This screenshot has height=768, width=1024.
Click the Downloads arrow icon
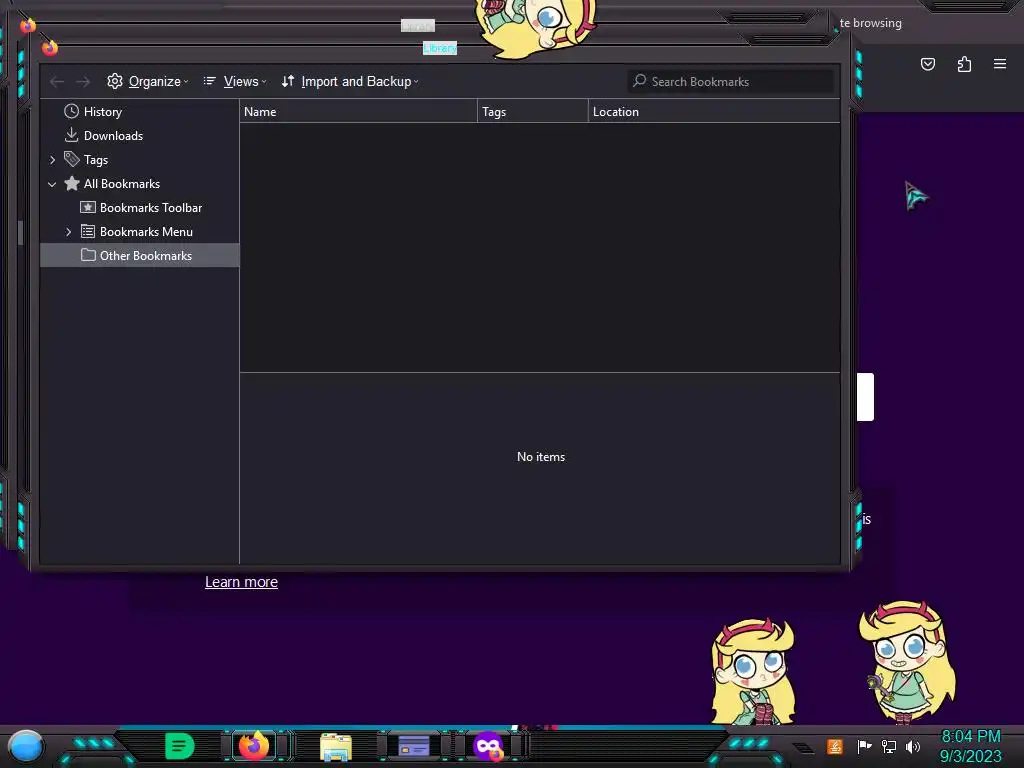[x=72, y=135]
